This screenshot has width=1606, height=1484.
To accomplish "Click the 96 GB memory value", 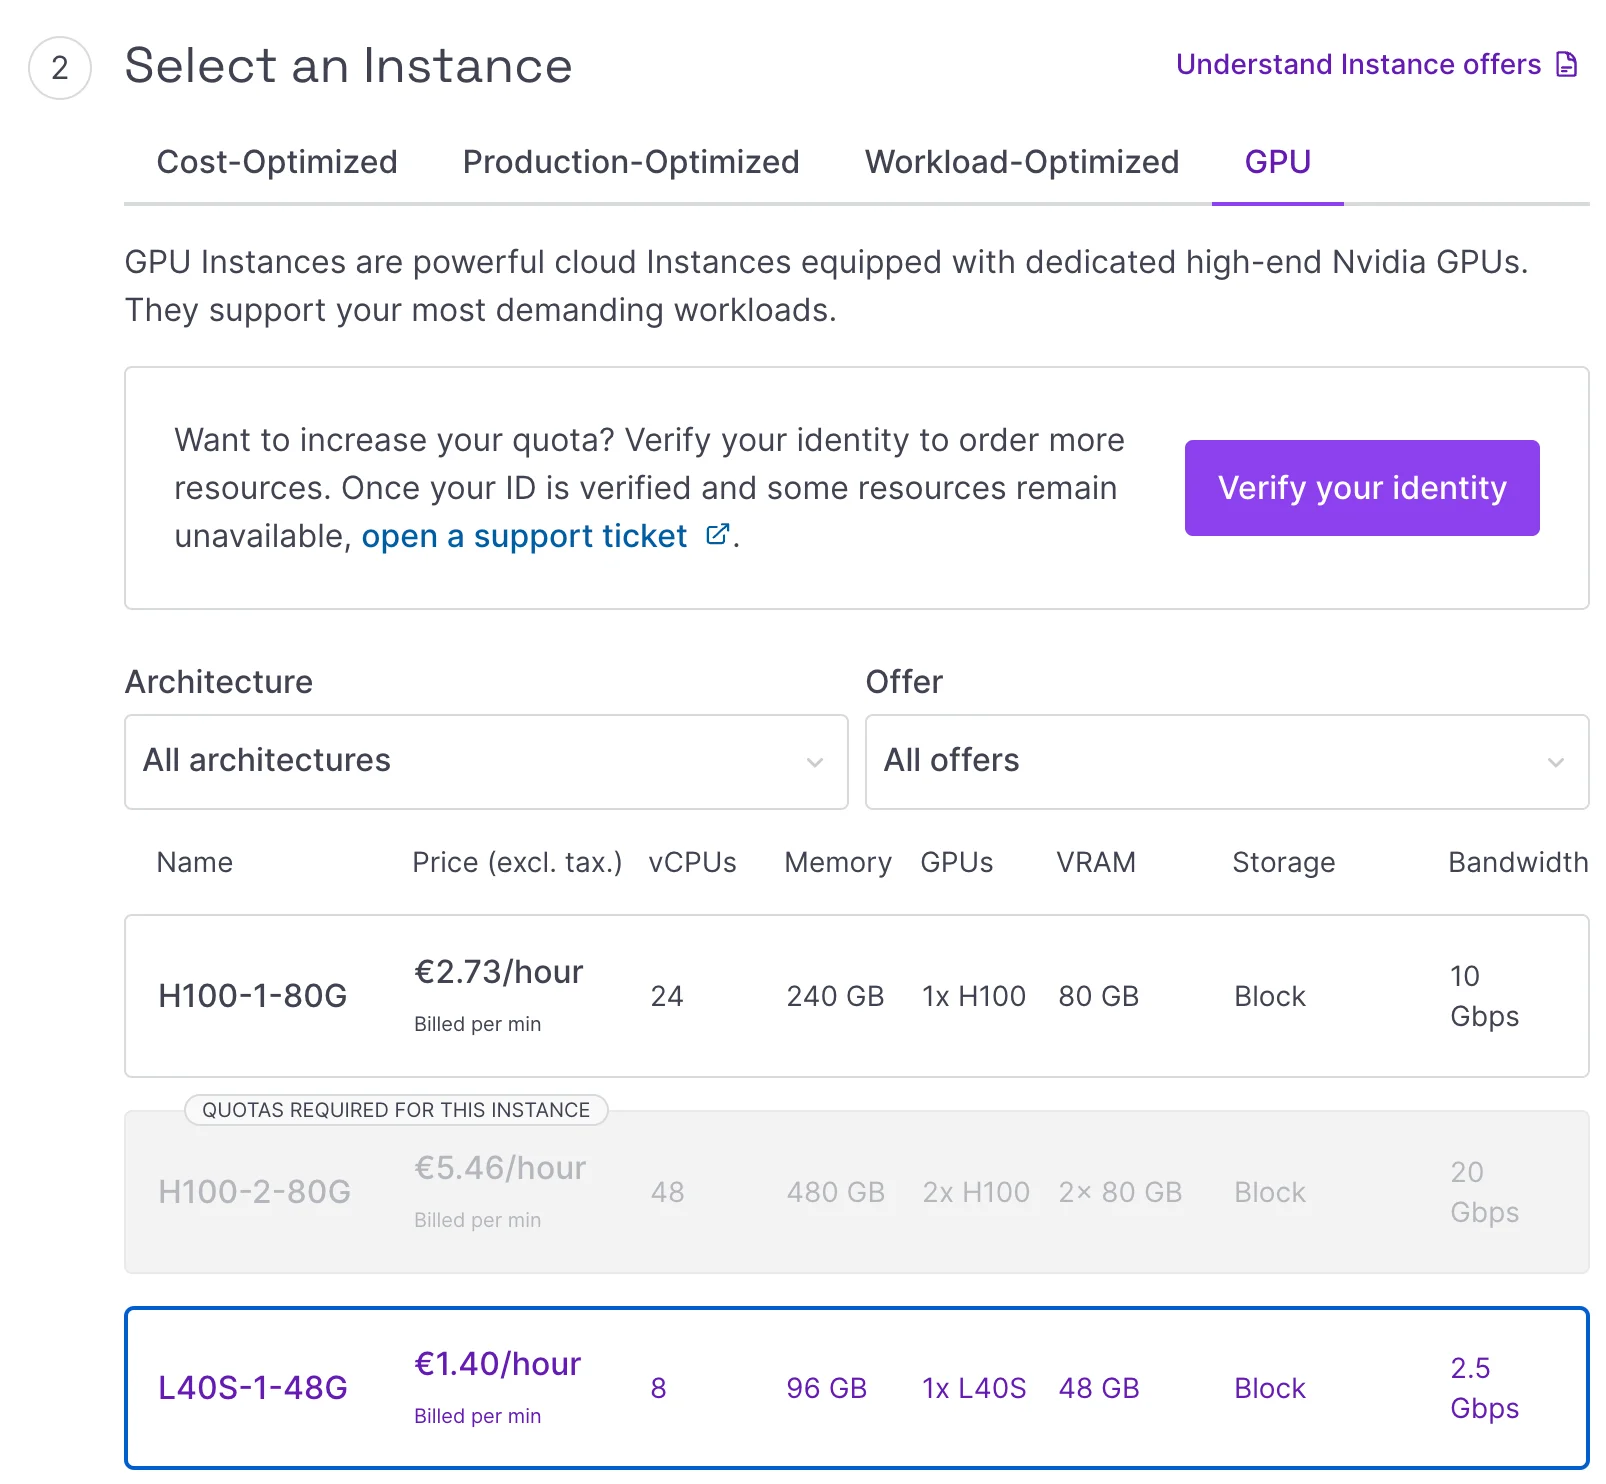I will pyautogui.click(x=826, y=1388).
